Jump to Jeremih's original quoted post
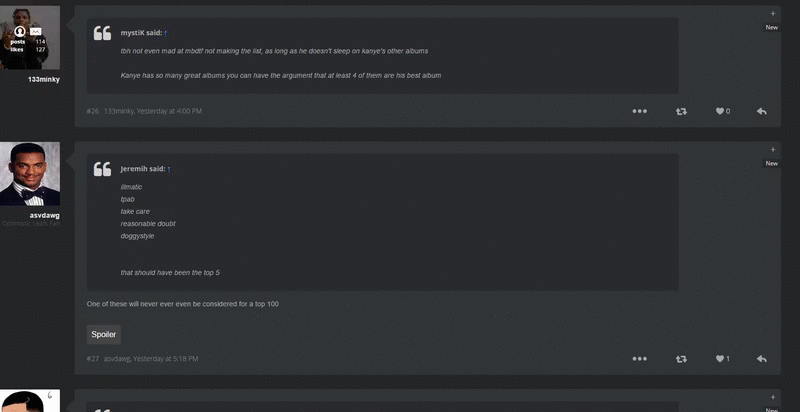Viewport: 800px width, 412px height. (x=169, y=169)
